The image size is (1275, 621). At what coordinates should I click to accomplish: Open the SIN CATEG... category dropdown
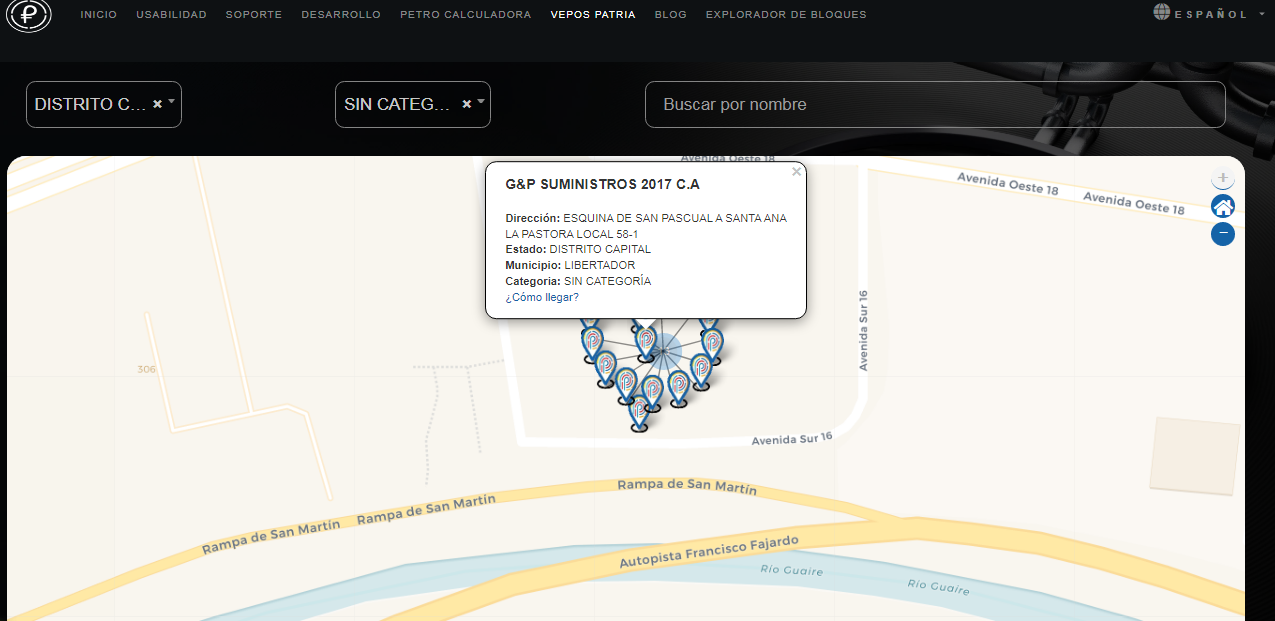coord(413,104)
